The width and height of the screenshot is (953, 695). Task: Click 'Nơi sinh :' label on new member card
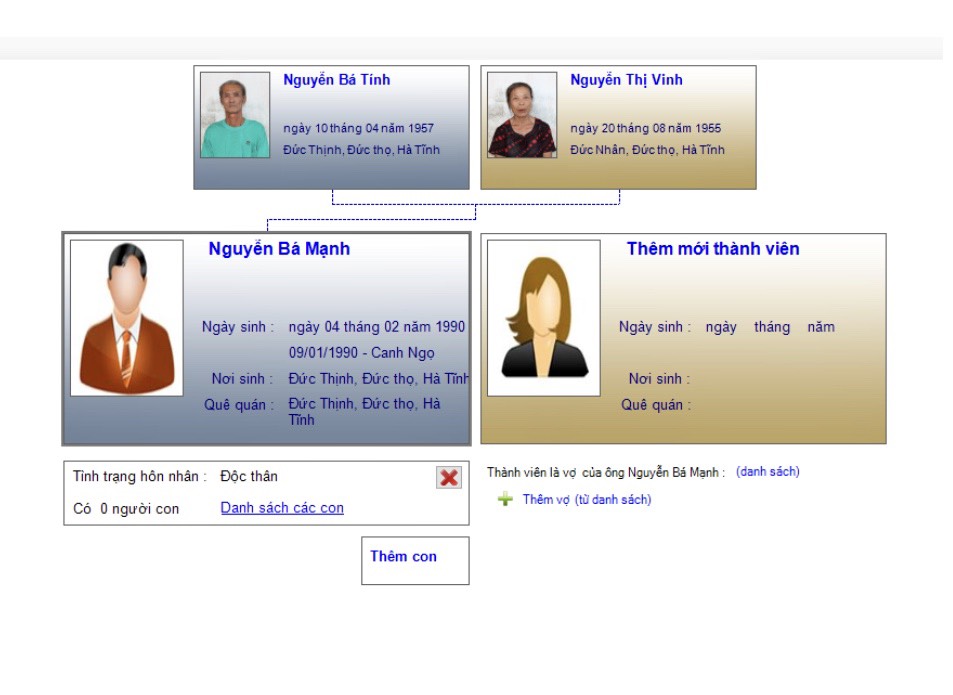point(660,378)
